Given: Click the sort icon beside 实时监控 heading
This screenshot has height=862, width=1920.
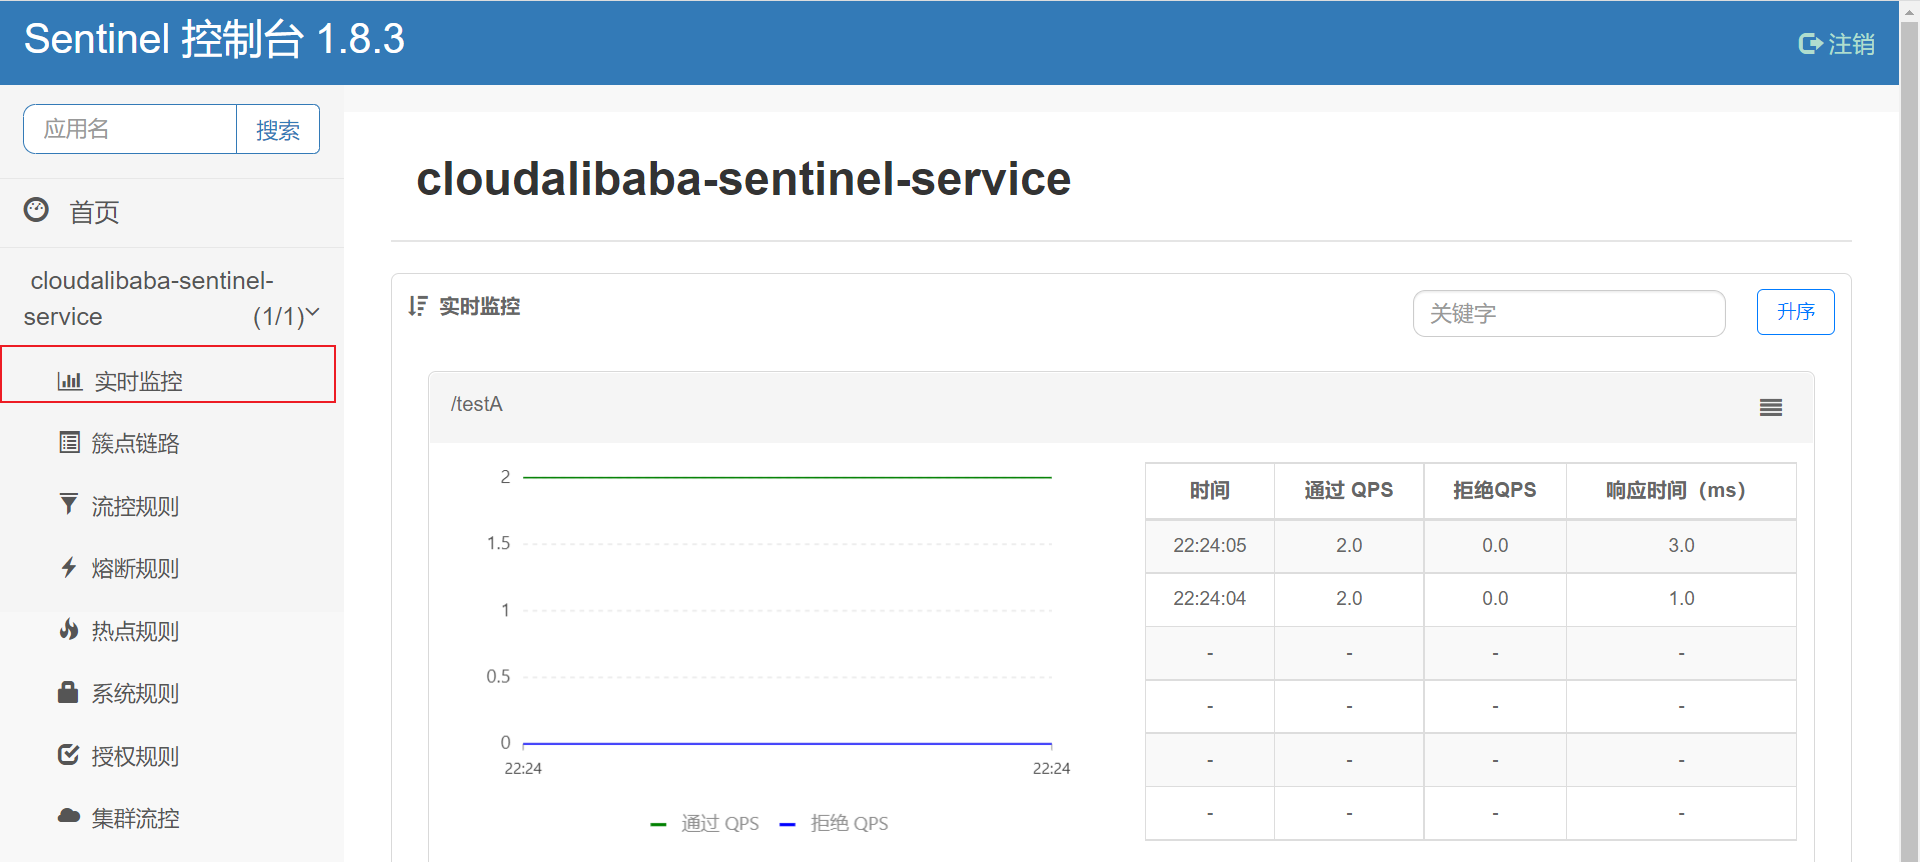Looking at the screenshot, I should click(418, 306).
